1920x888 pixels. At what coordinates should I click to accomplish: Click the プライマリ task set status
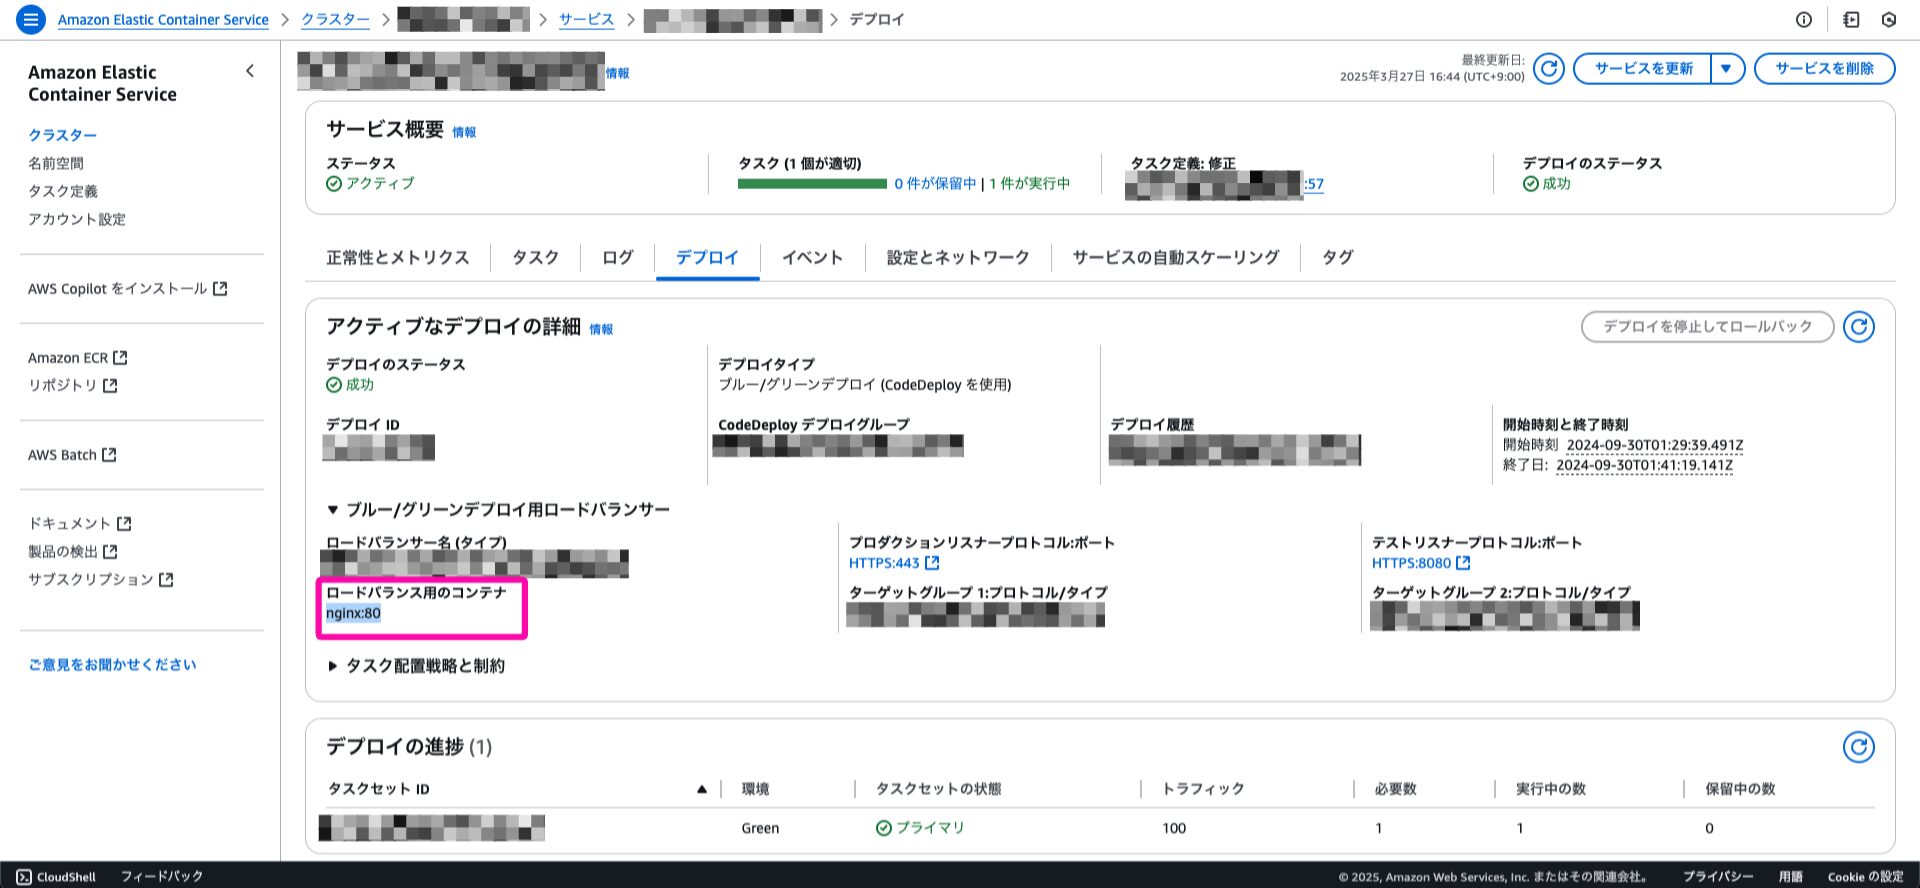point(920,828)
